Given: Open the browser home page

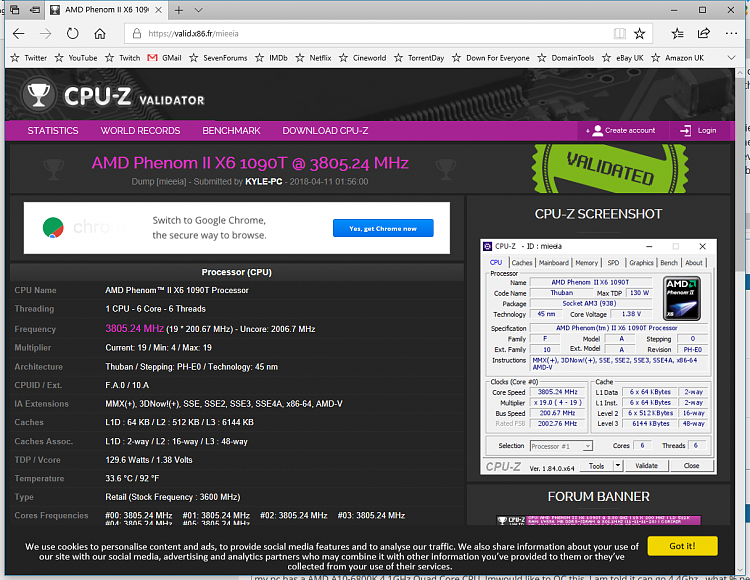Looking at the screenshot, I should point(99,33).
